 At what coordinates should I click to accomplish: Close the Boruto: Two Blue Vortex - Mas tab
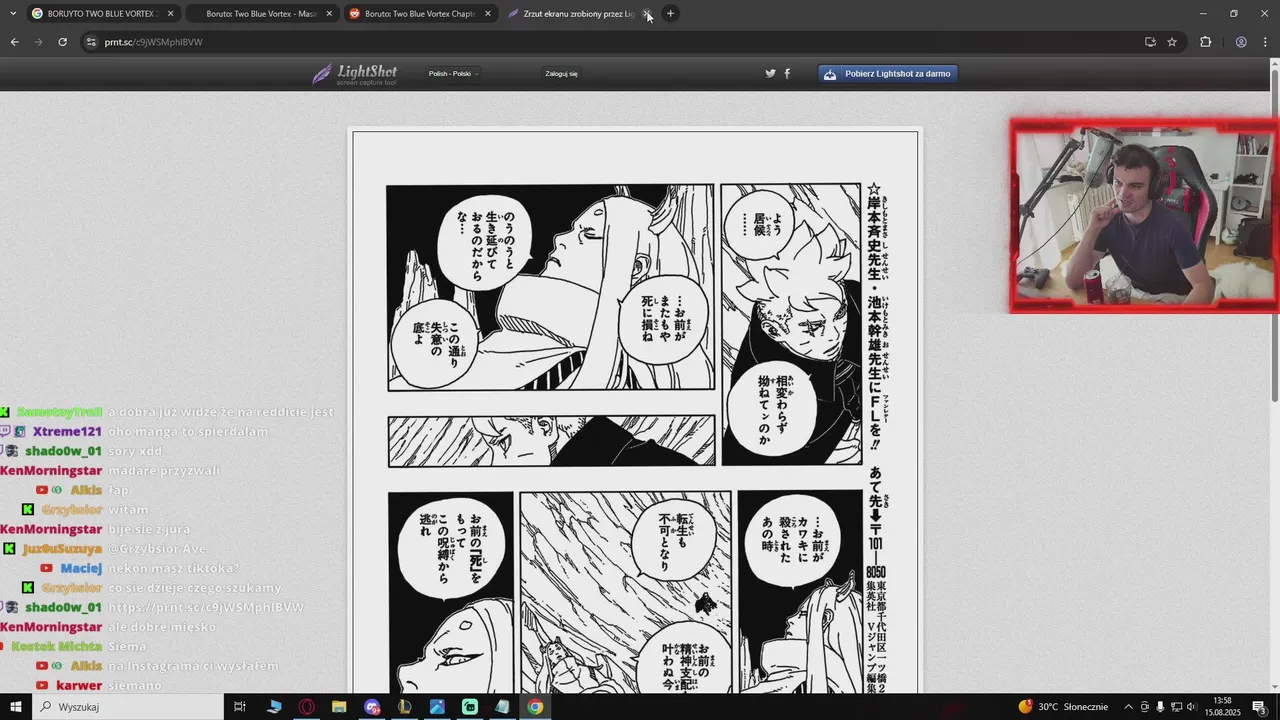(329, 14)
